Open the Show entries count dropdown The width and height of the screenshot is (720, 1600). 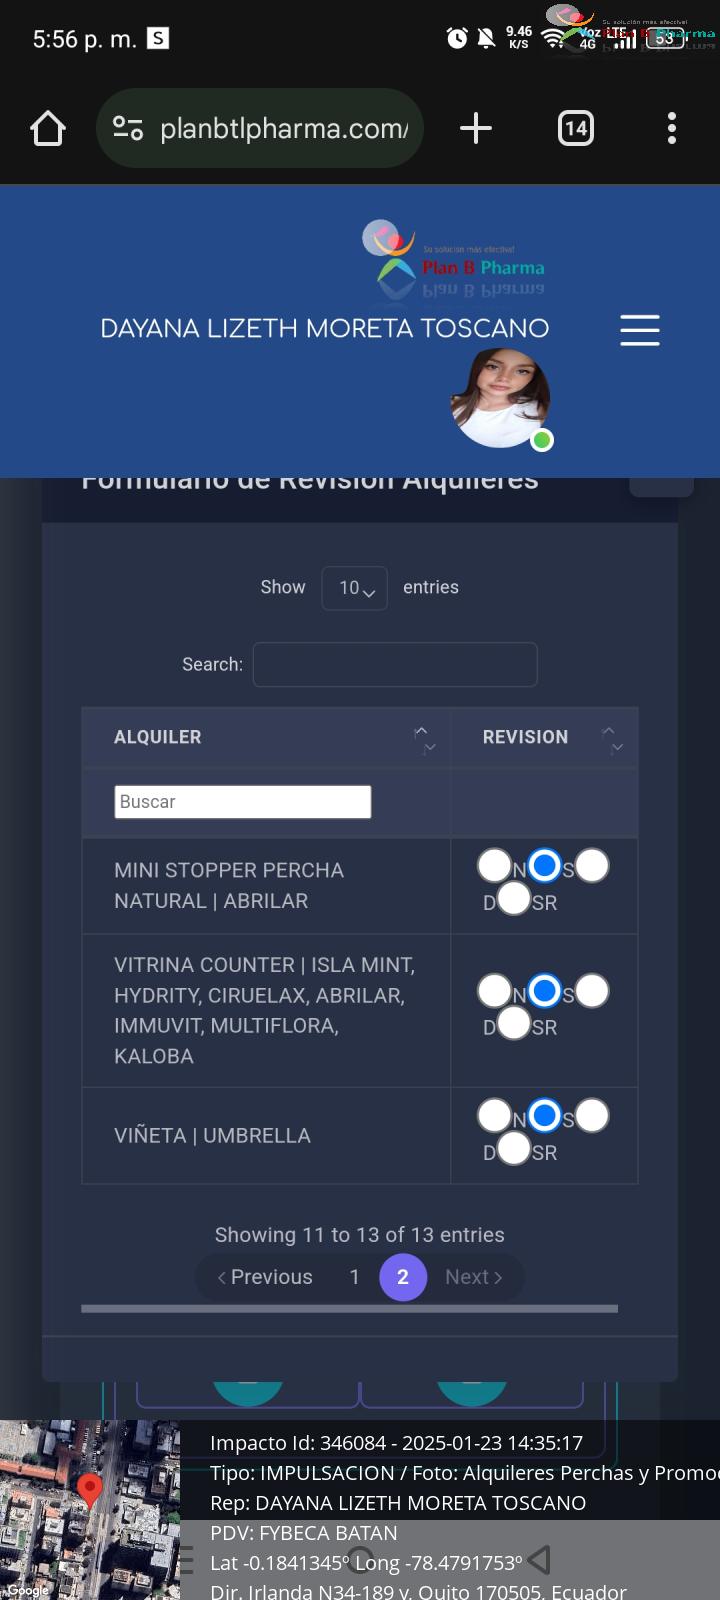355,588
